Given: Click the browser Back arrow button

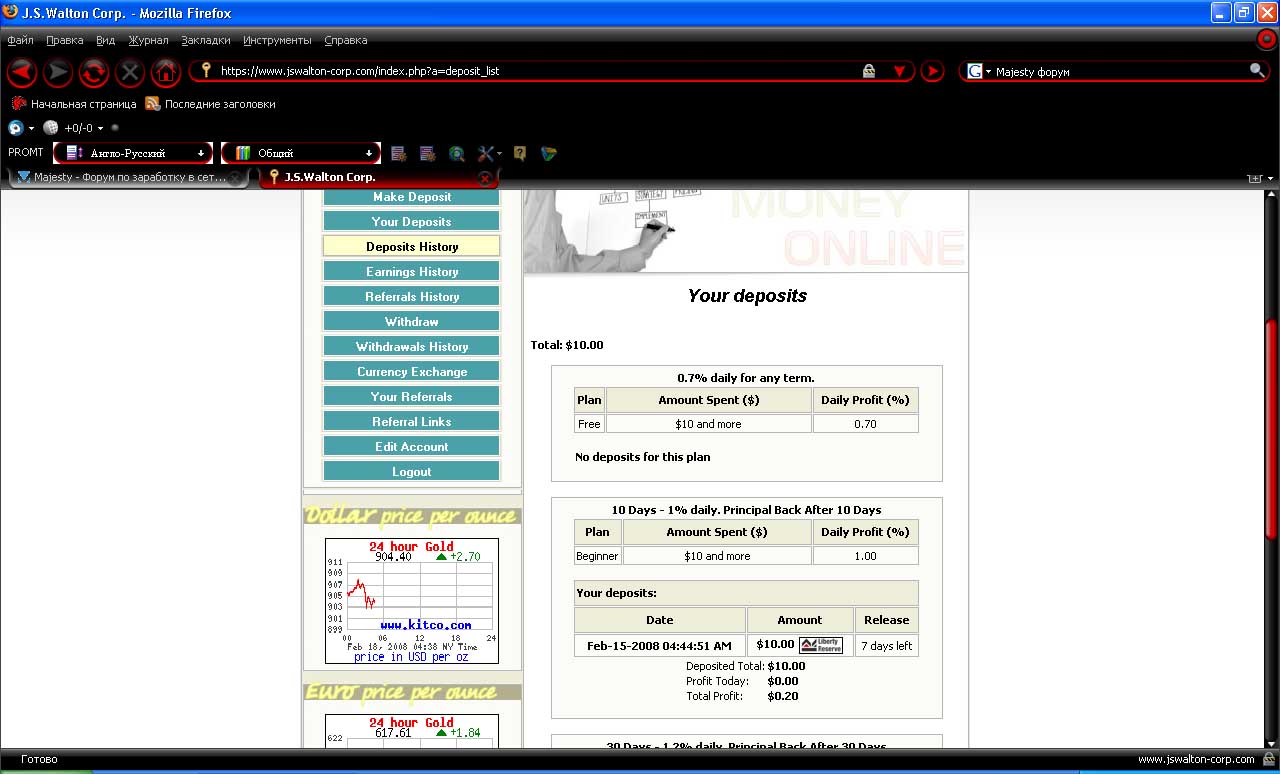Looking at the screenshot, I should pos(22,72).
